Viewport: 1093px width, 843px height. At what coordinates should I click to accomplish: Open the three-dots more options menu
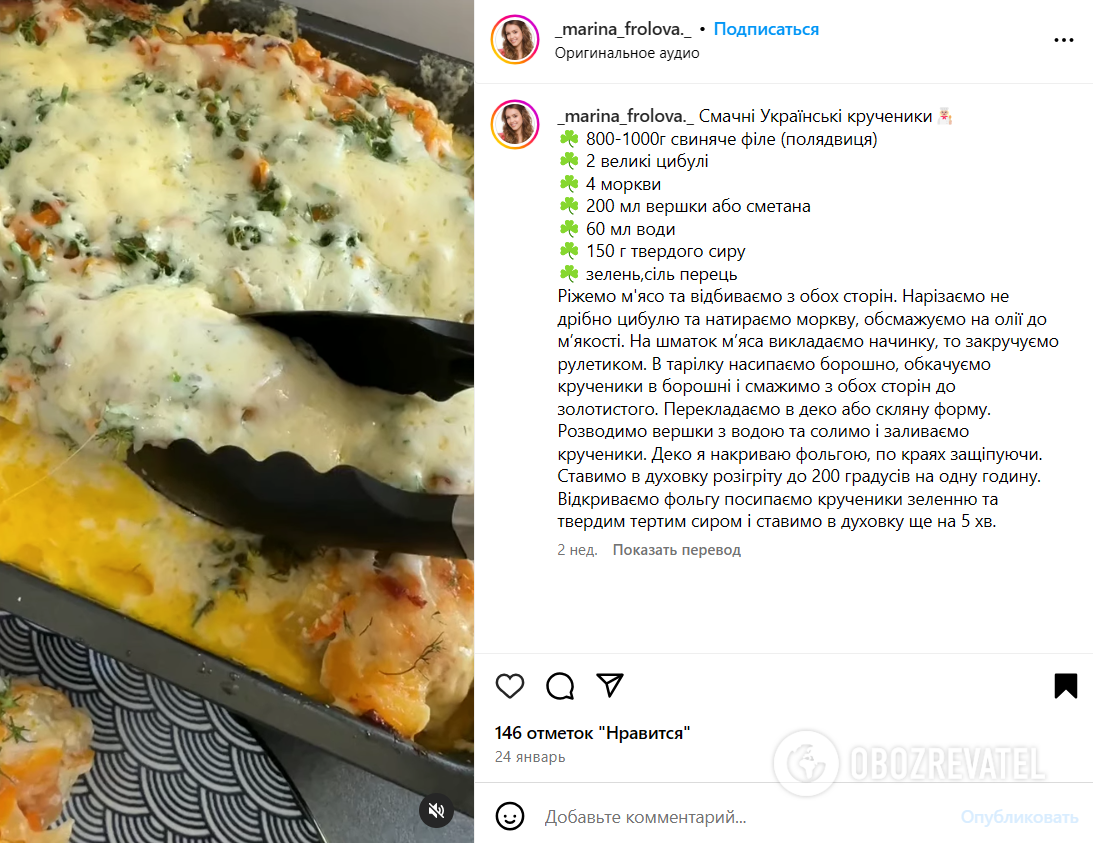click(1064, 40)
